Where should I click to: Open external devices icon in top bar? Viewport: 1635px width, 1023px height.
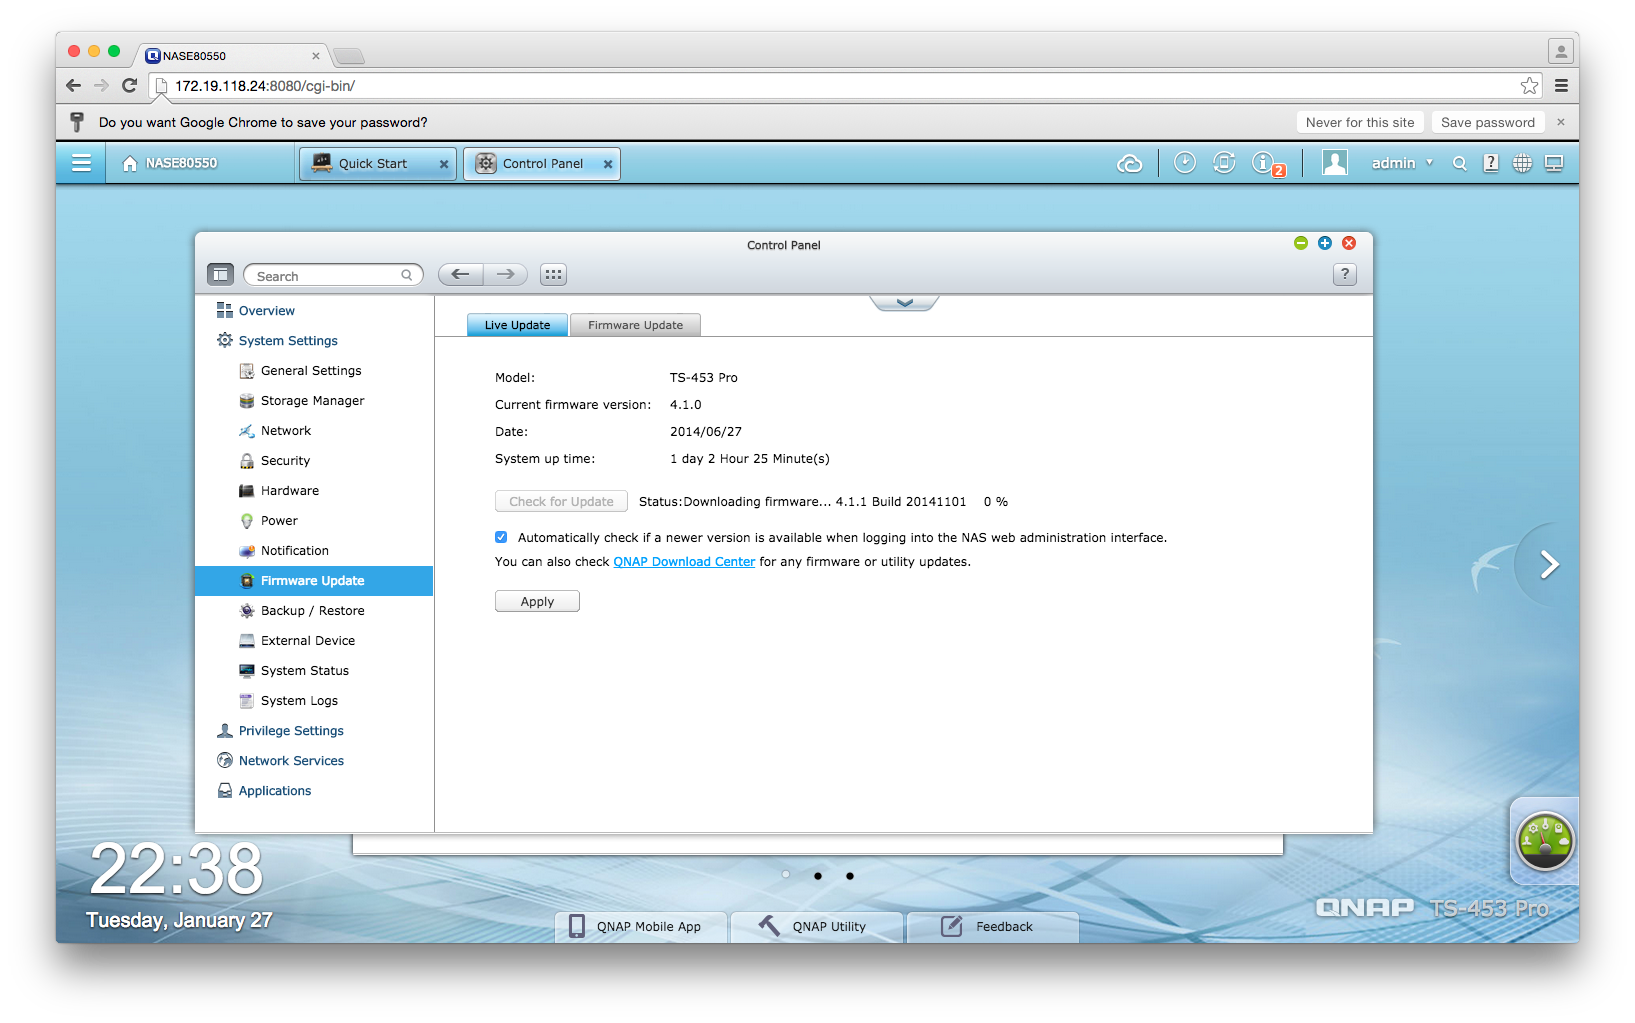[1223, 162]
